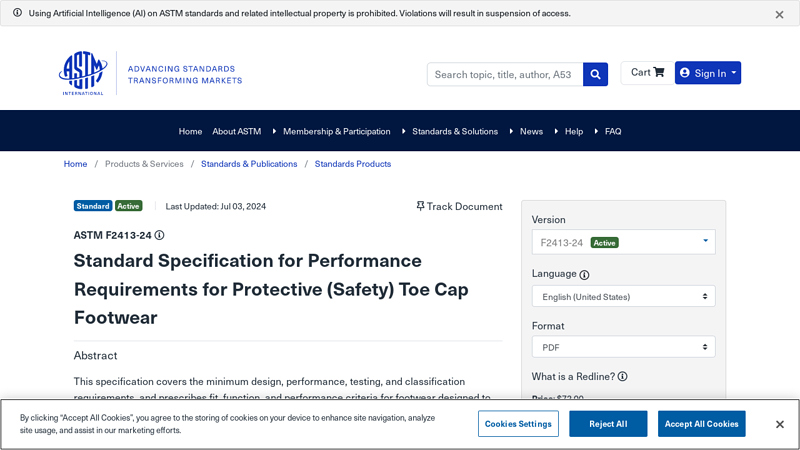Open the shopping Cart
The width and height of the screenshot is (800, 450).
point(647,72)
